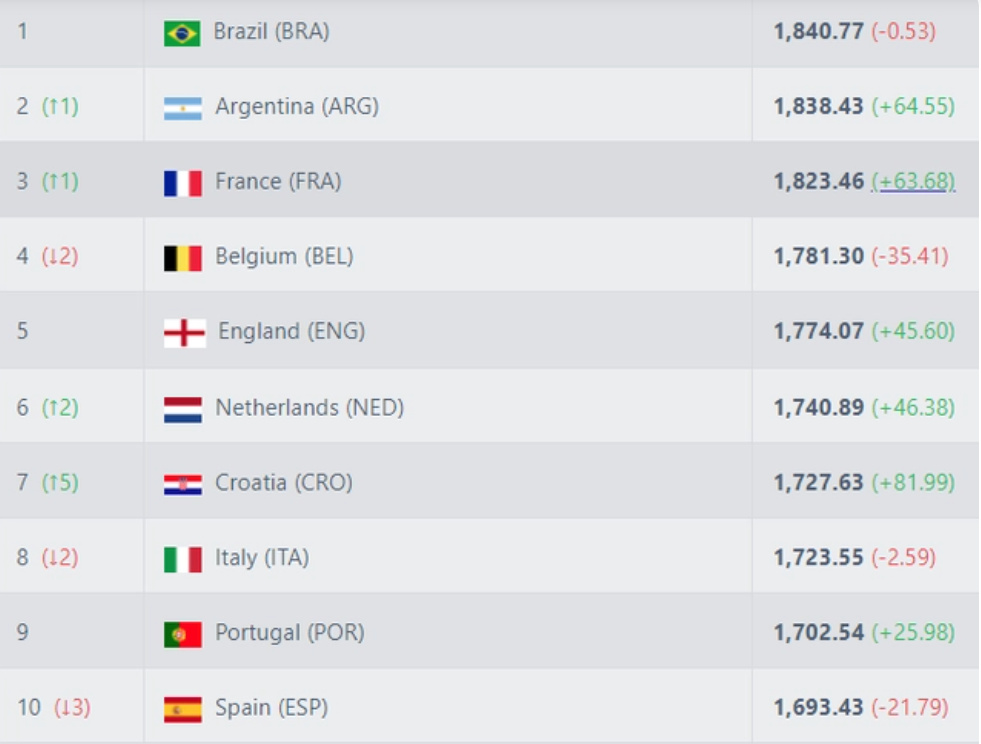Open the Croatia (CRO) team entry
The height and width of the screenshot is (744, 981).
point(284,482)
